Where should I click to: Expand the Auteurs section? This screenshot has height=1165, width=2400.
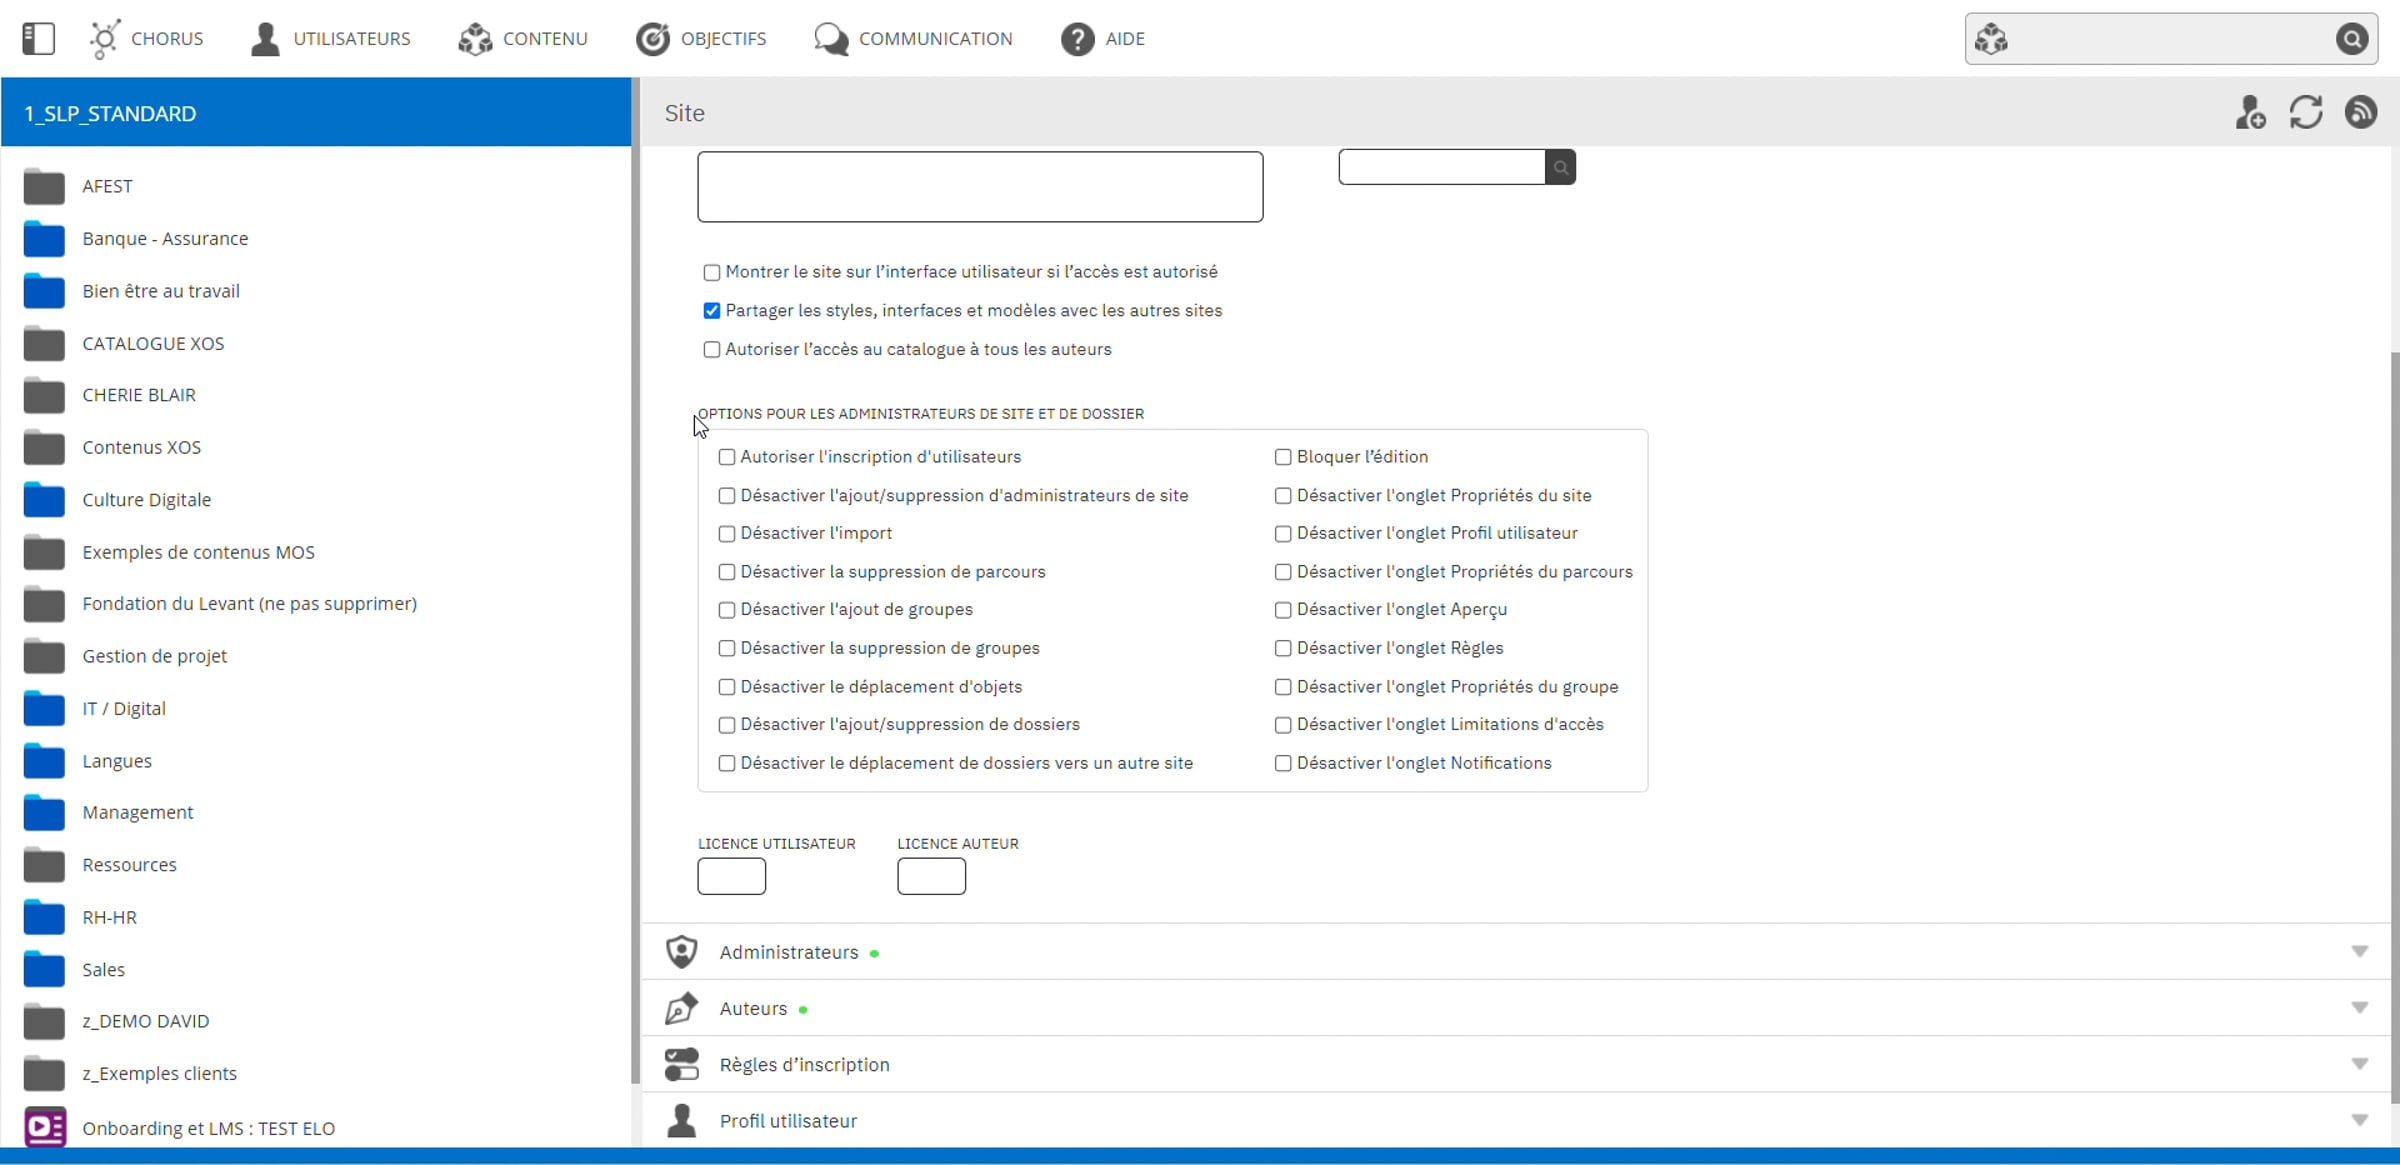point(2359,1007)
